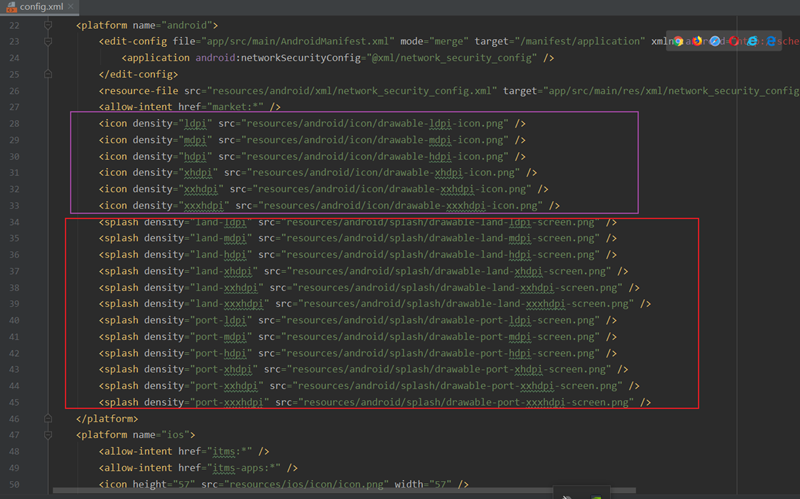Click android:networkSecurityConfig attribute on line 24

click(278, 58)
